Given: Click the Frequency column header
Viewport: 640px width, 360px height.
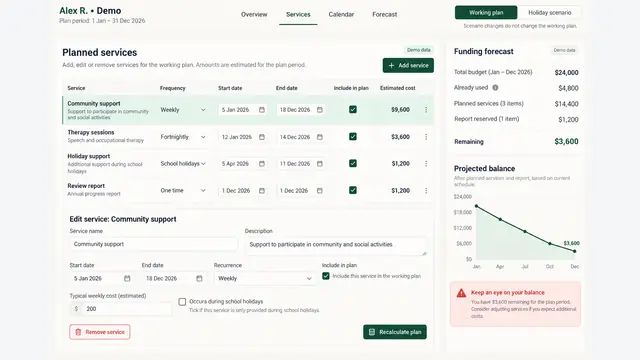Looking at the screenshot, I should tap(173, 88).
